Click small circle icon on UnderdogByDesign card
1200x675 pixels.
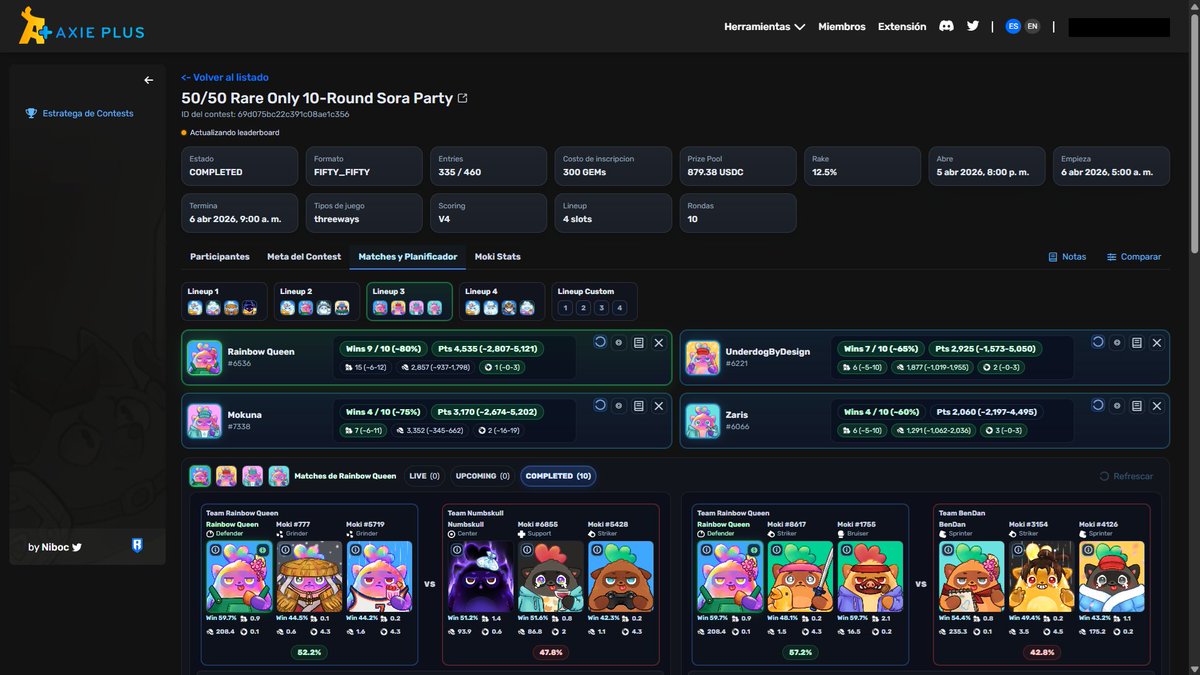(x=1117, y=342)
